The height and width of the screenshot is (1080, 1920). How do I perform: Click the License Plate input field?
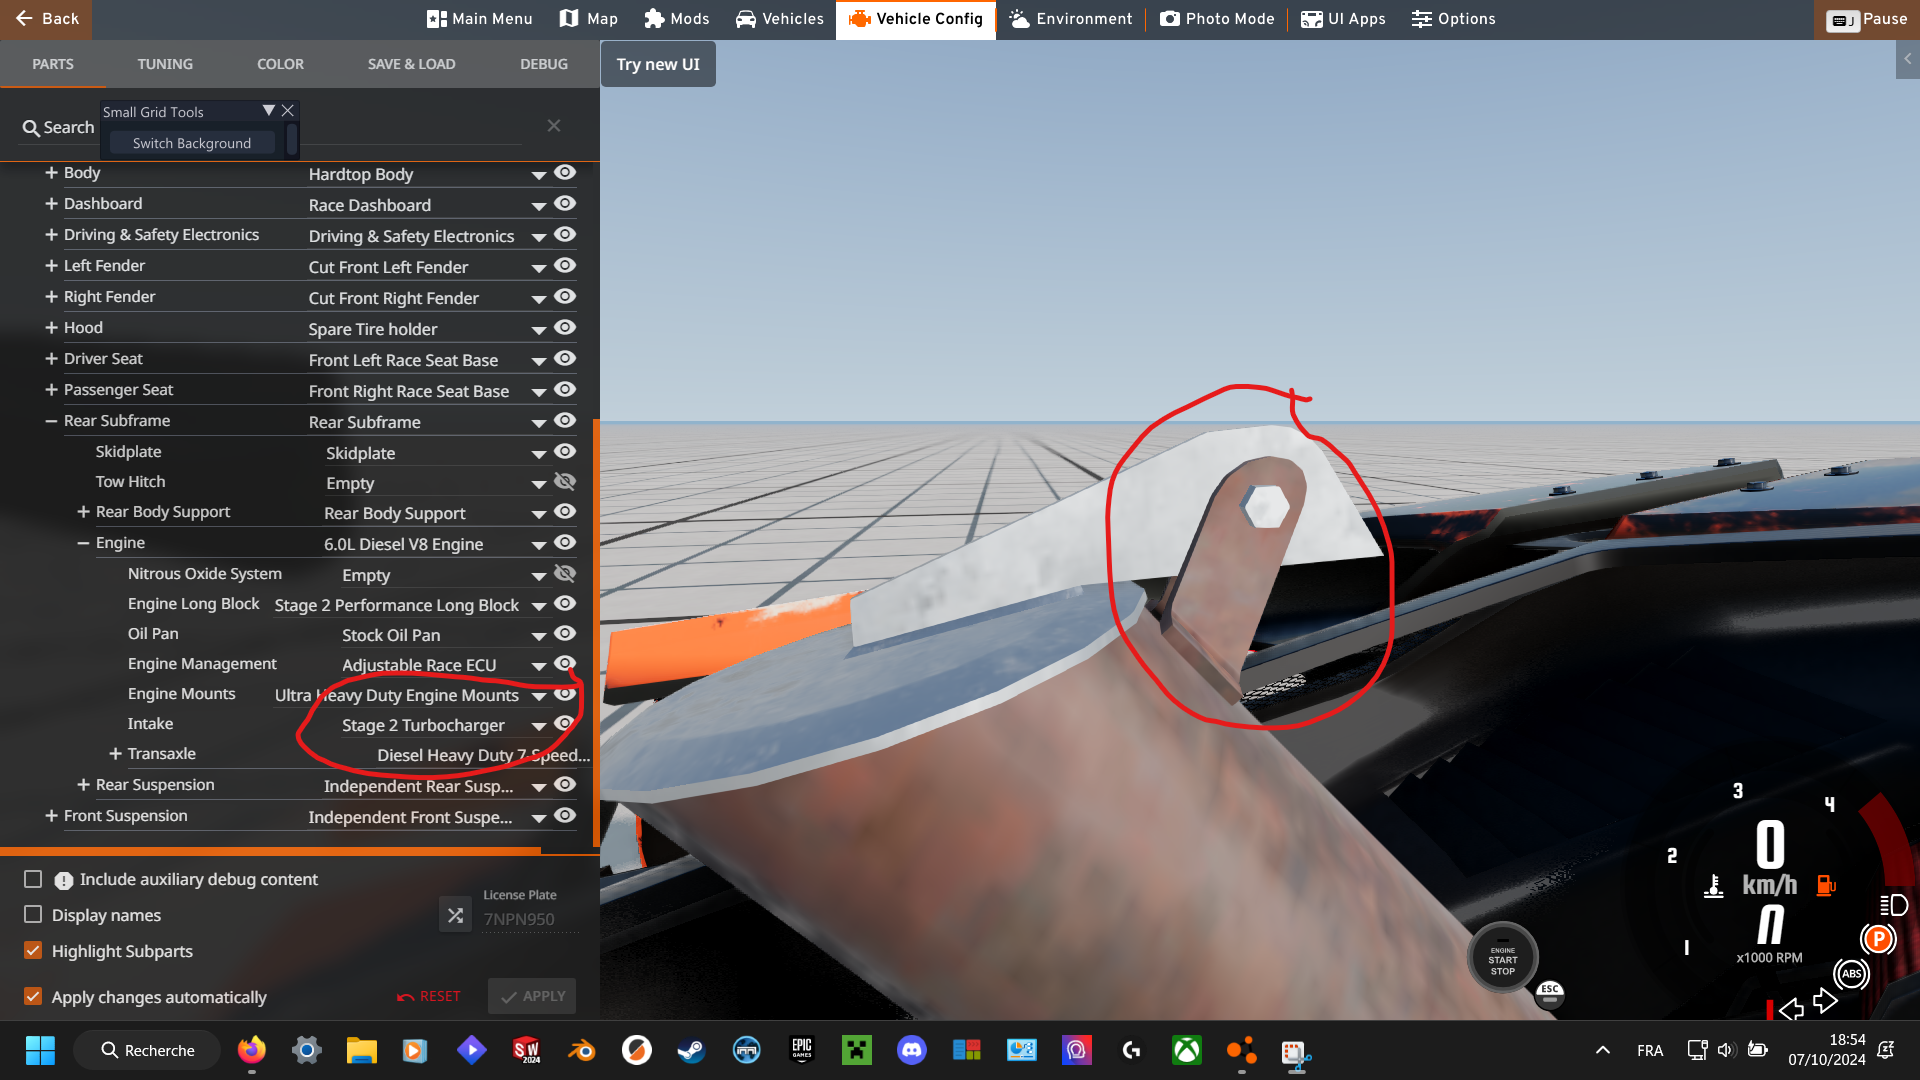click(x=530, y=919)
